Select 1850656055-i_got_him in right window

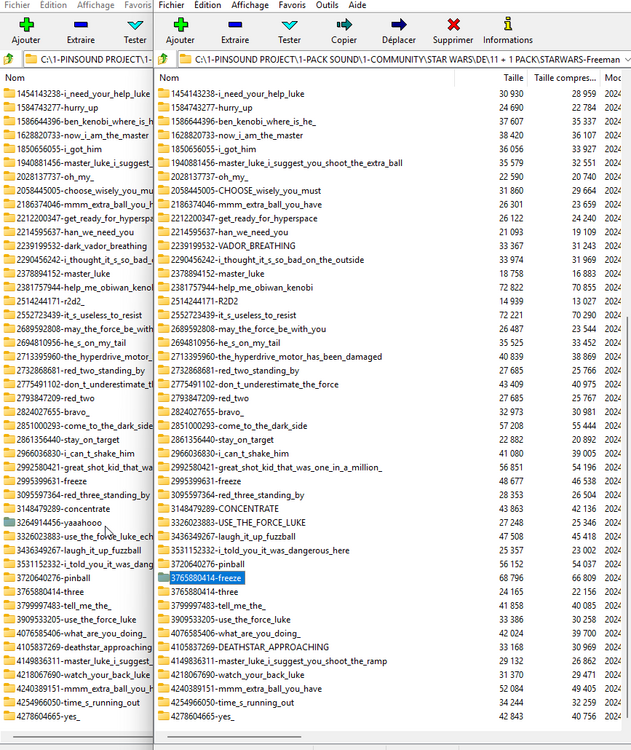[x=213, y=149]
